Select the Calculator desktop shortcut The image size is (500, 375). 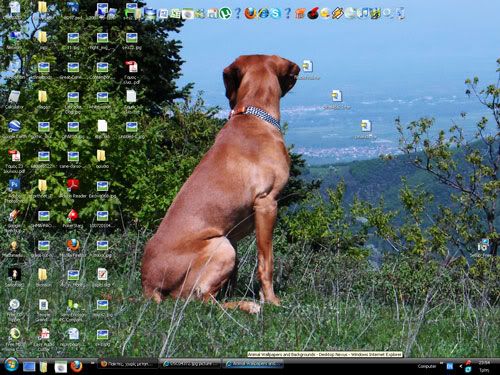[x=14, y=100]
